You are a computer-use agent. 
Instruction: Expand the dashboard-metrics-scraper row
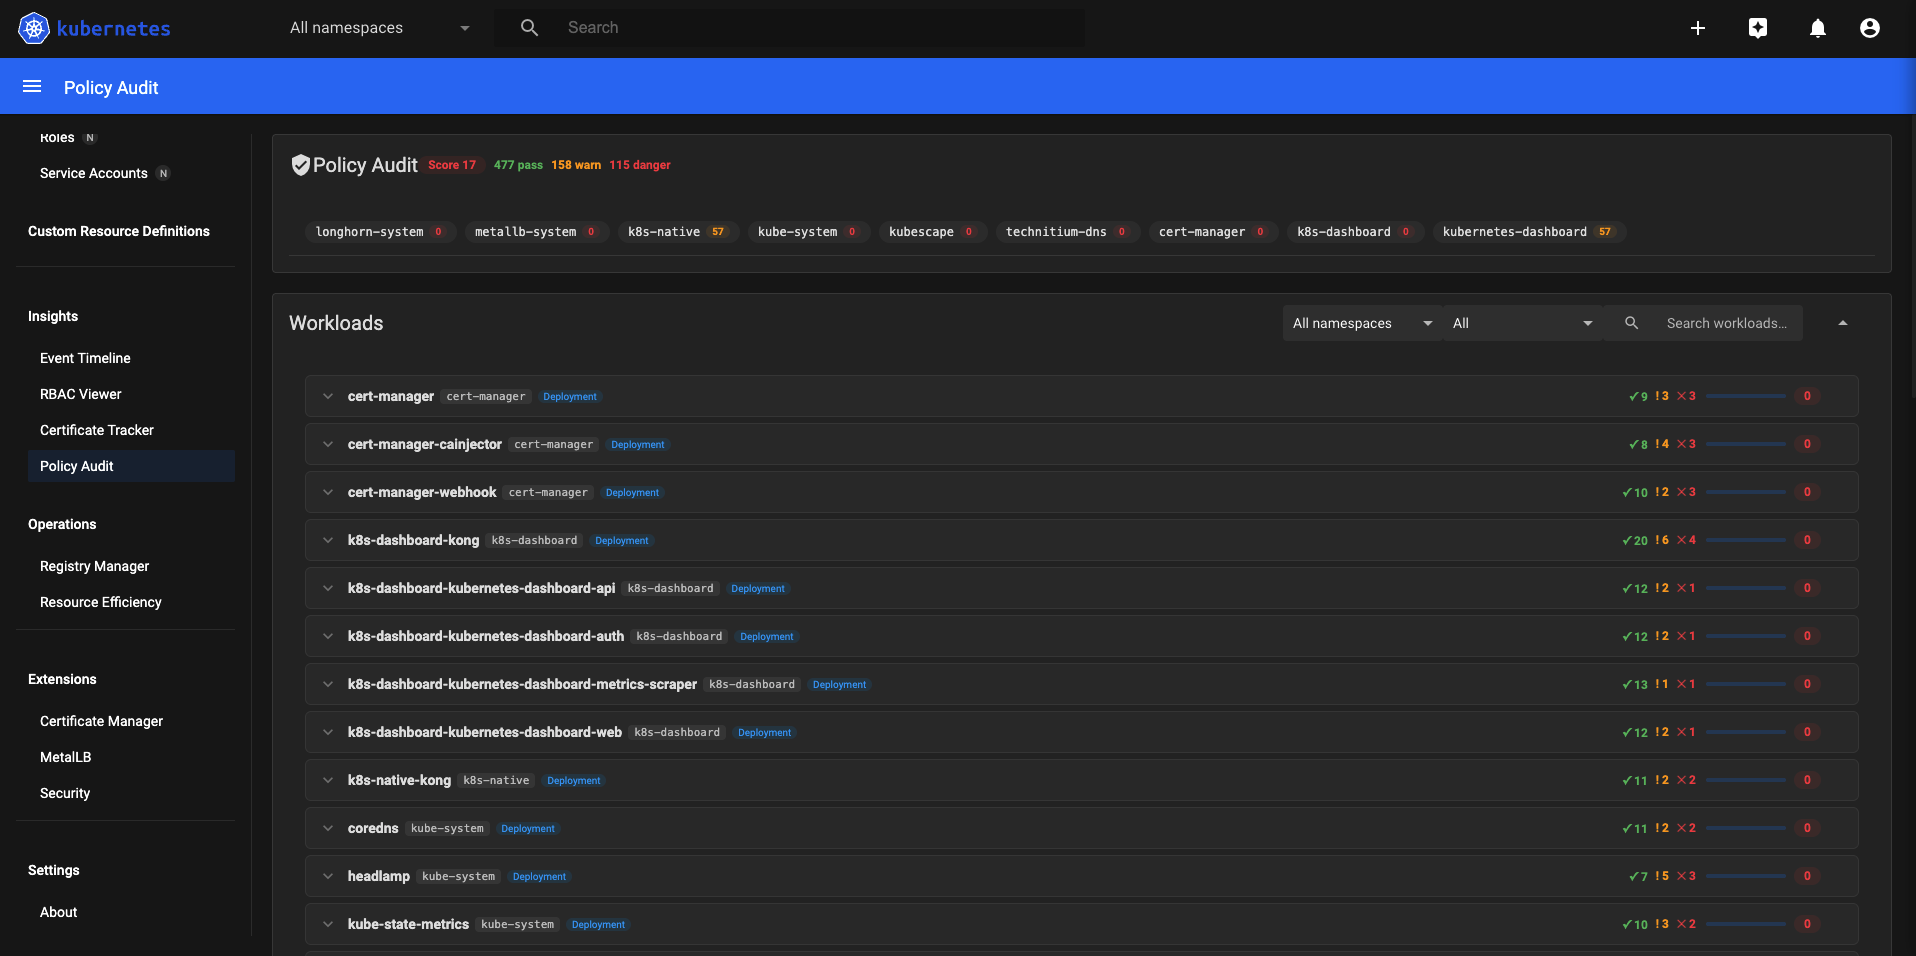pyautogui.click(x=328, y=684)
